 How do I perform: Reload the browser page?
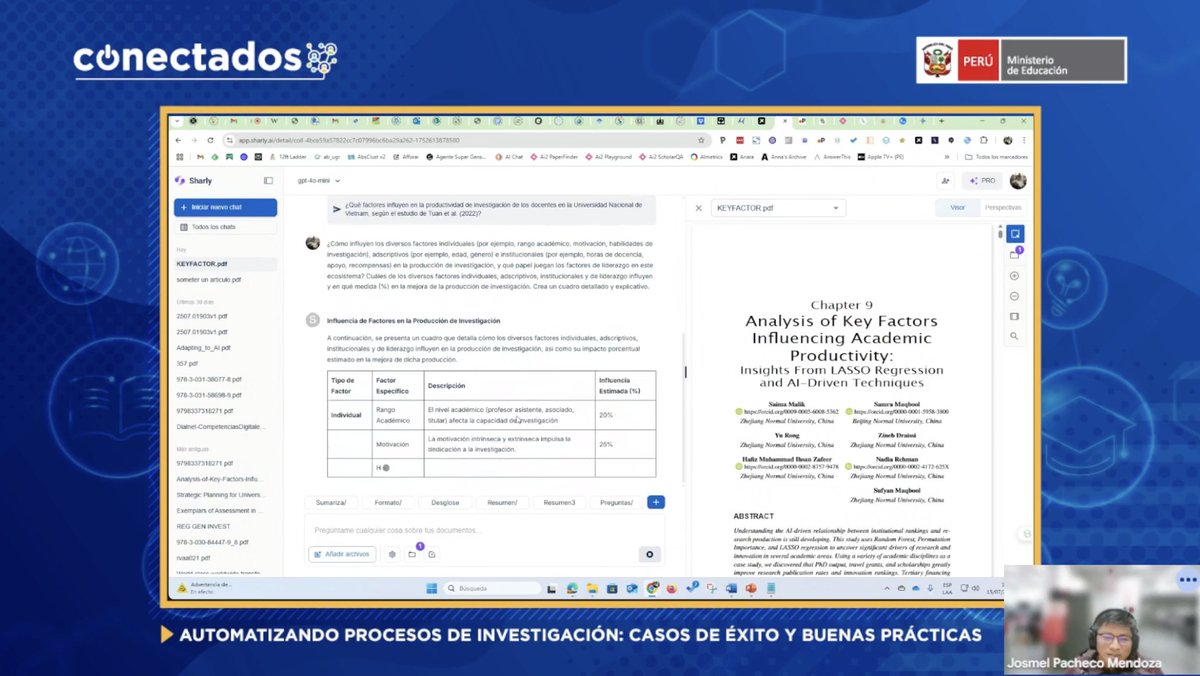click(x=210, y=140)
